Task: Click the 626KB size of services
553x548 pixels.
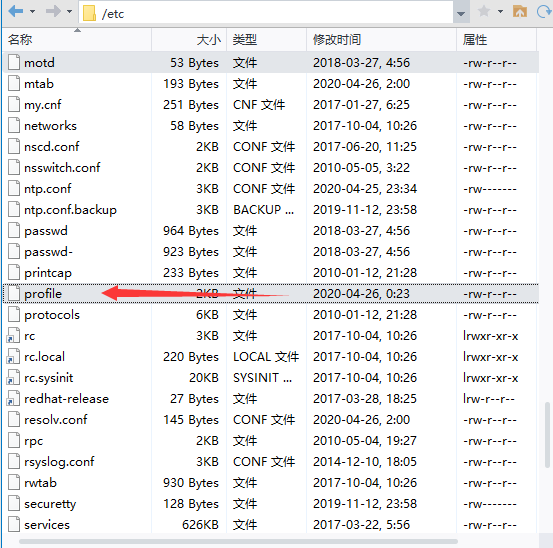Action: point(200,524)
